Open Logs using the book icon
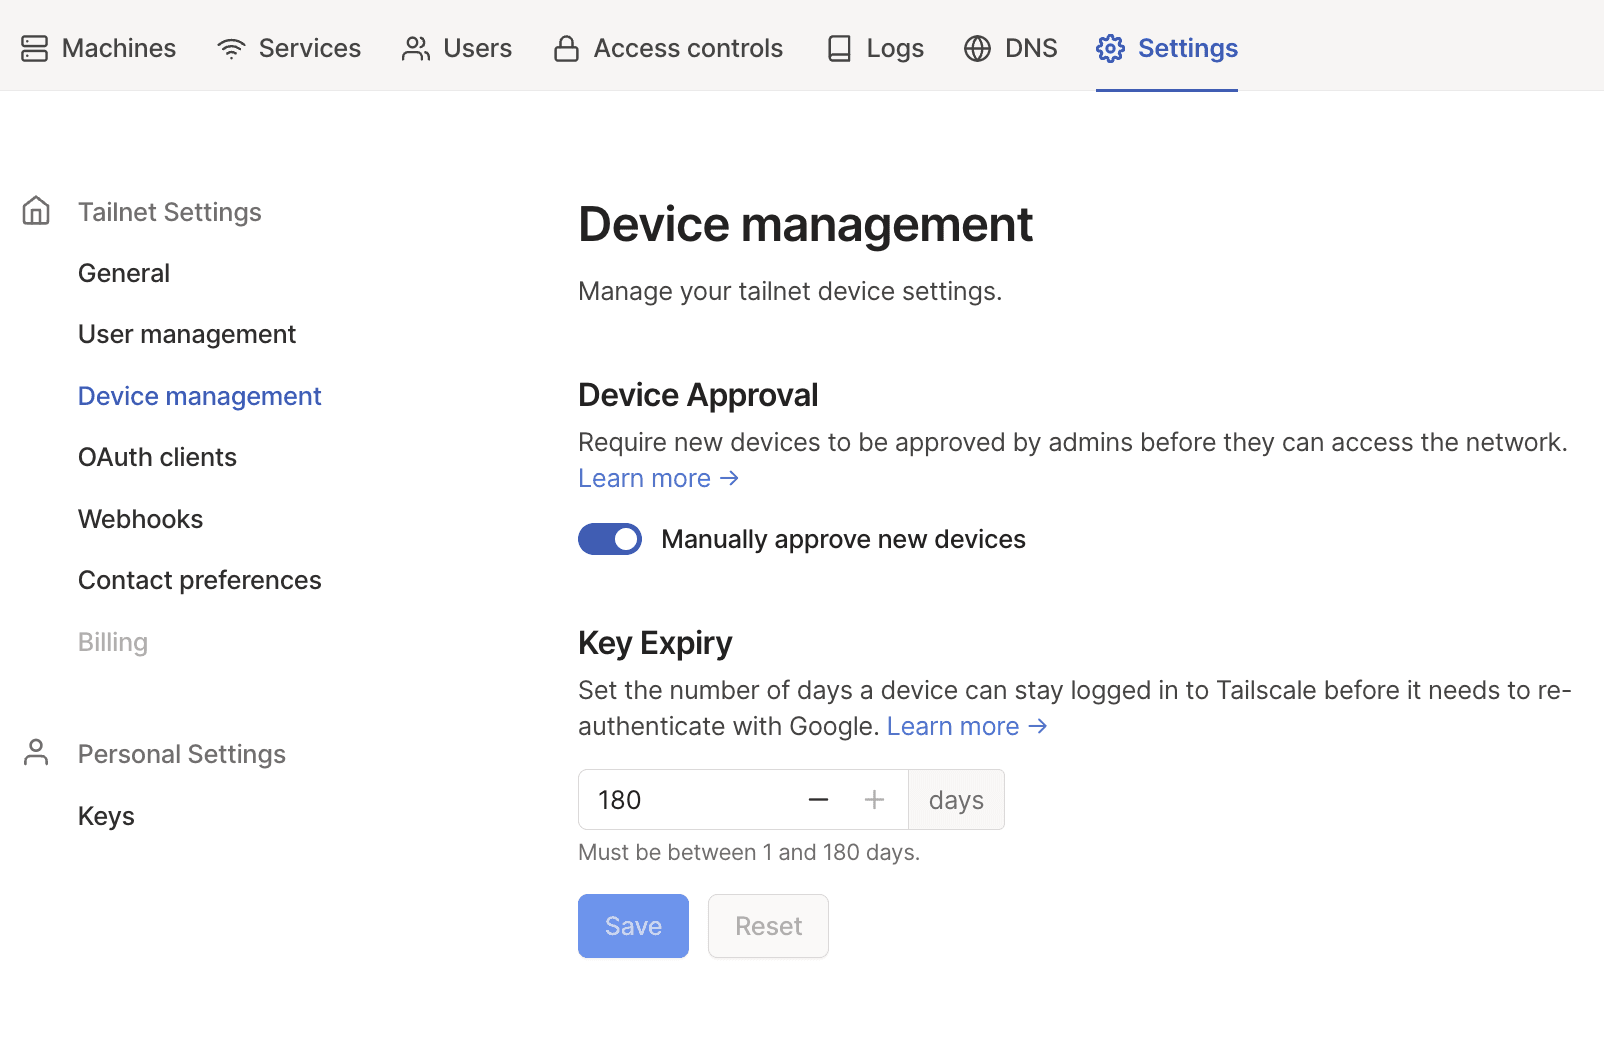The width and height of the screenshot is (1604, 1050). 838,47
